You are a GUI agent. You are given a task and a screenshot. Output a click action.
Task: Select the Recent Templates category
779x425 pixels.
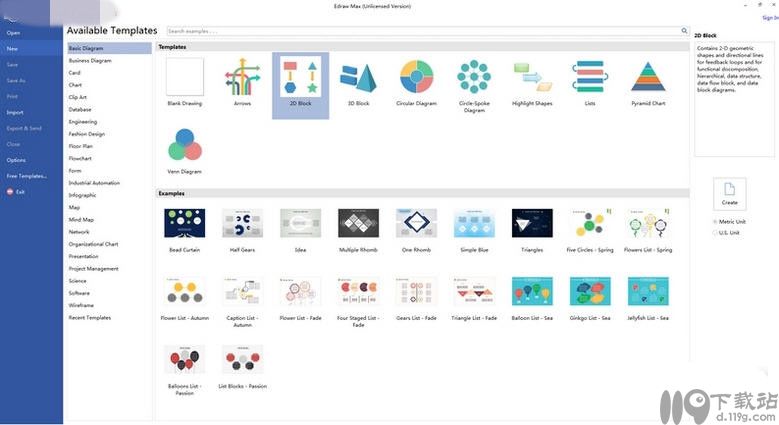(x=90, y=318)
